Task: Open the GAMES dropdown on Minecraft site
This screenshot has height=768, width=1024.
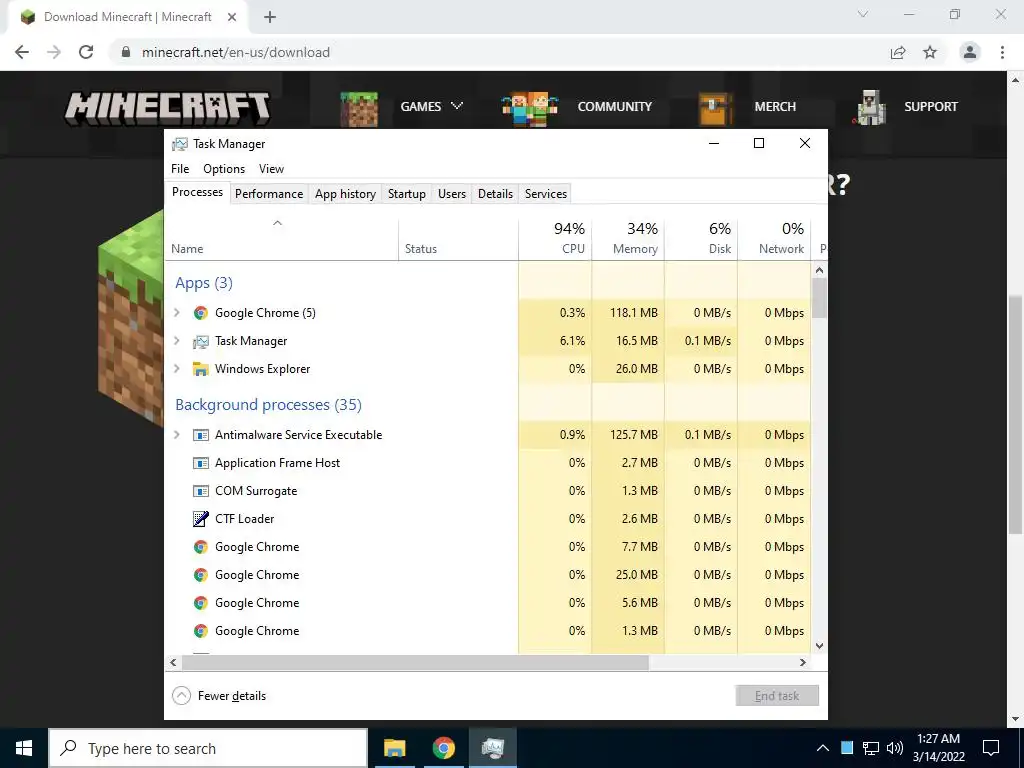Action: (x=431, y=106)
